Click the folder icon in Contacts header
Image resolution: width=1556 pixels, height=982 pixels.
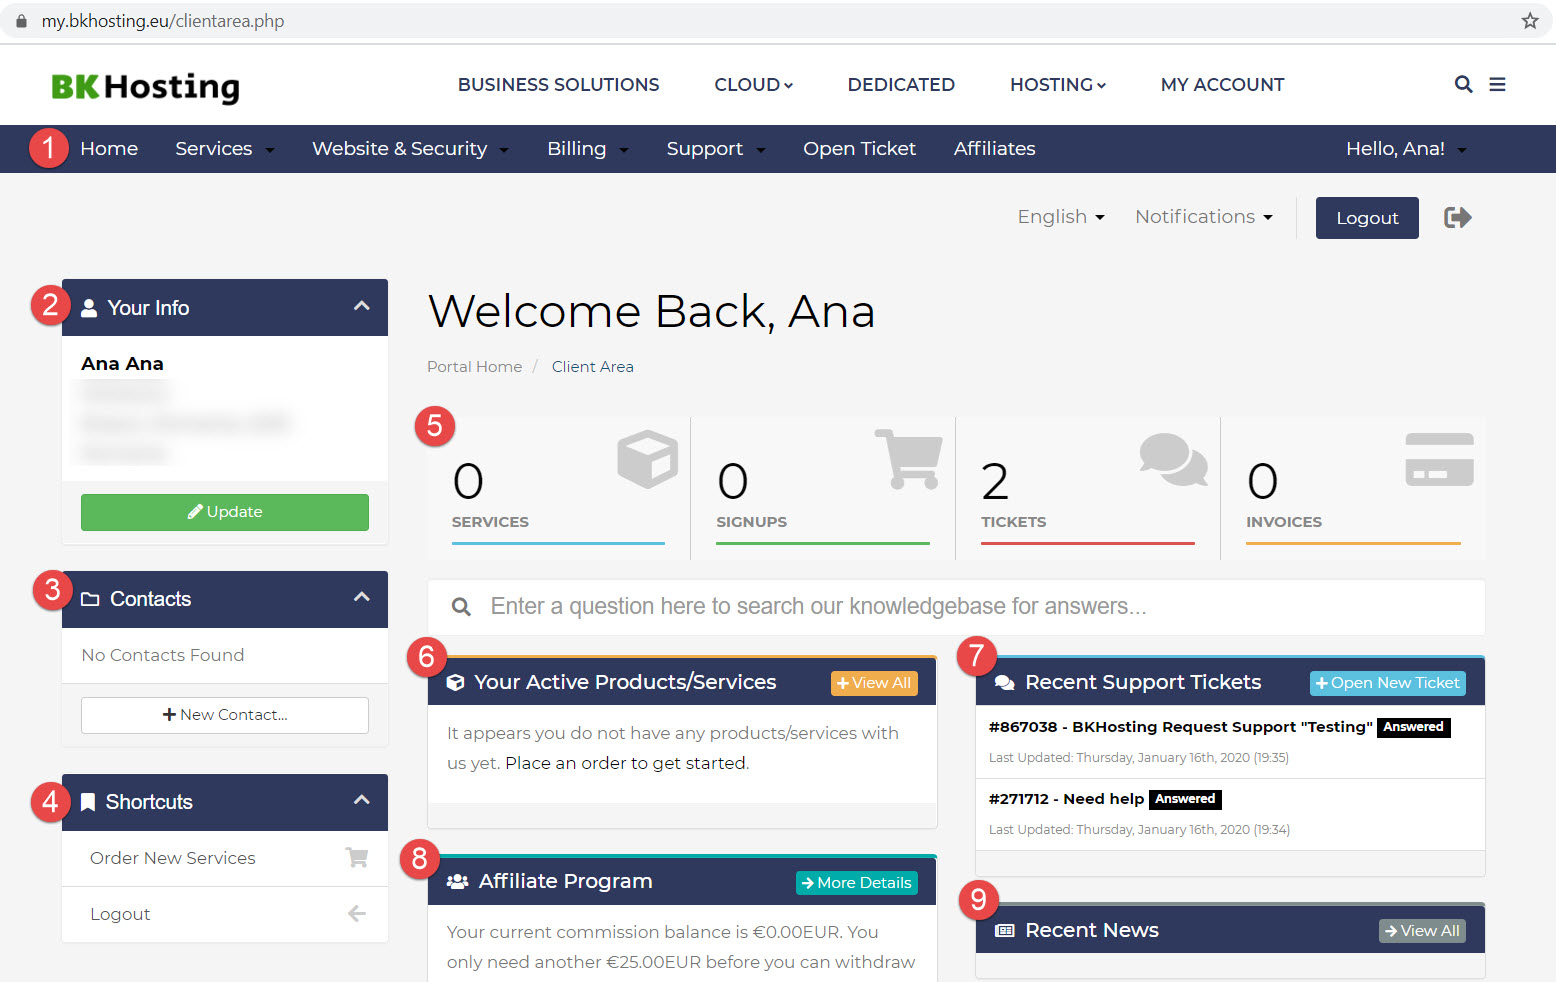click(x=90, y=599)
